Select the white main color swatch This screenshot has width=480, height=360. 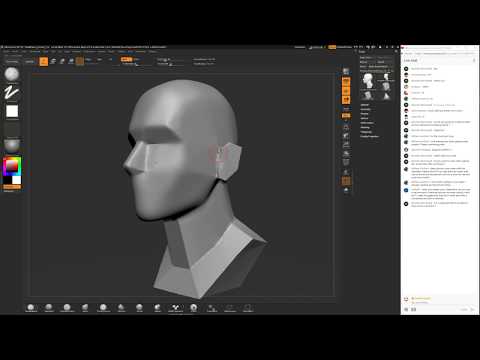click(16, 180)
